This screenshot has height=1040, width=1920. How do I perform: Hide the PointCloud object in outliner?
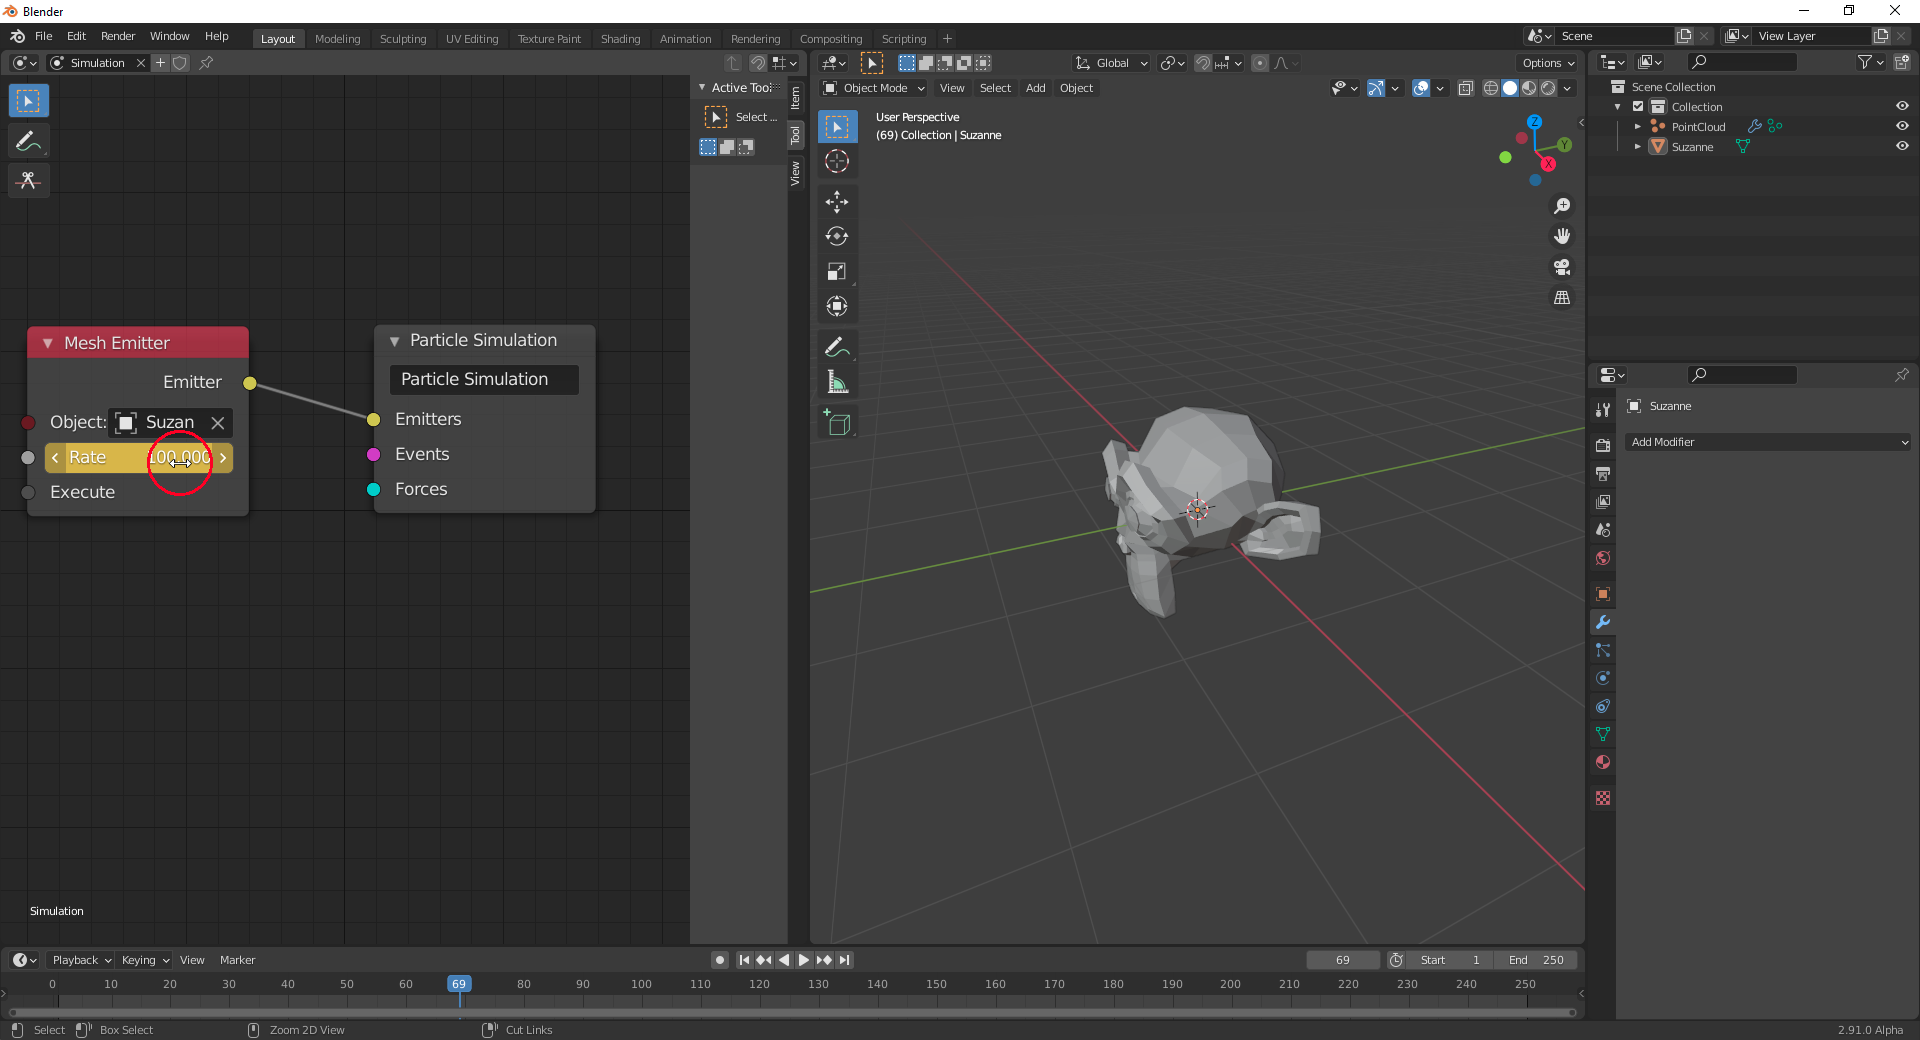click(1902, 126)
